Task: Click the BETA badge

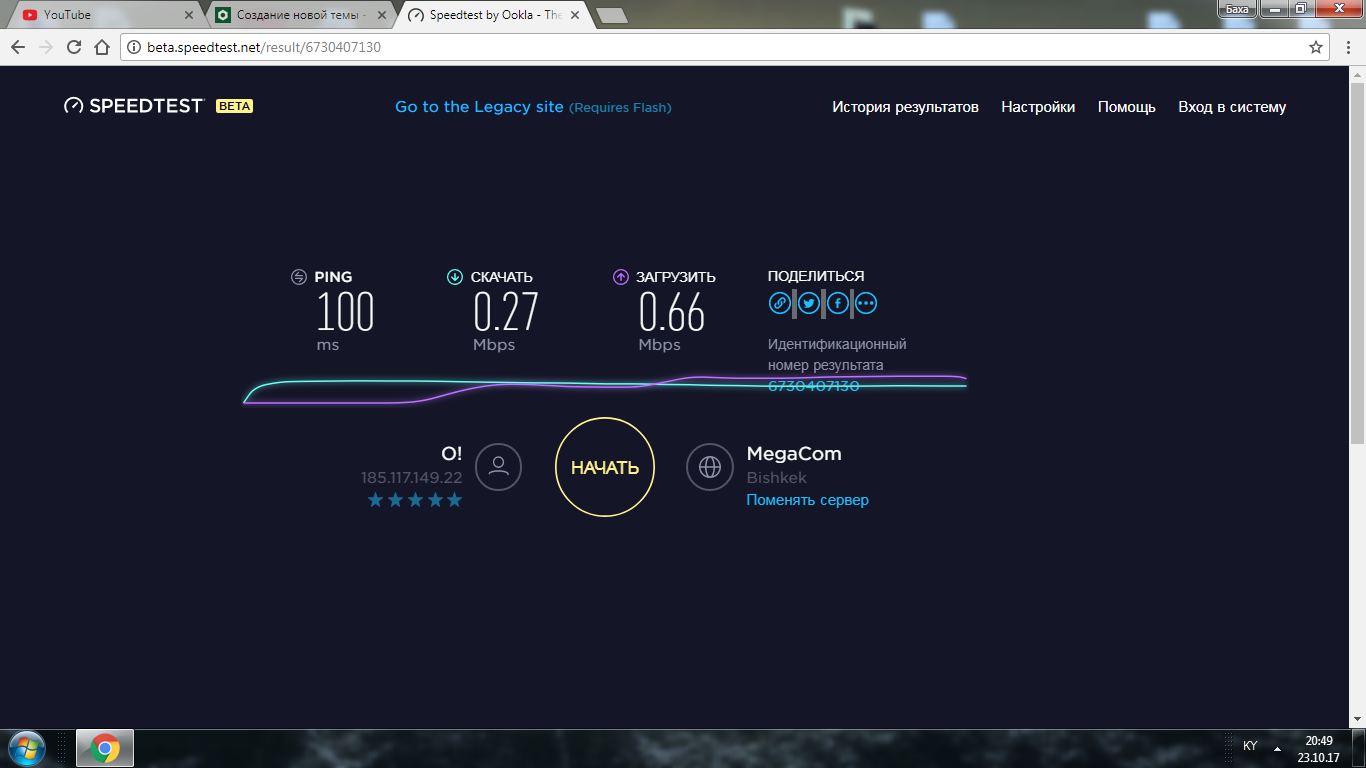Action: pyautogui.click(x=234, y=106)
